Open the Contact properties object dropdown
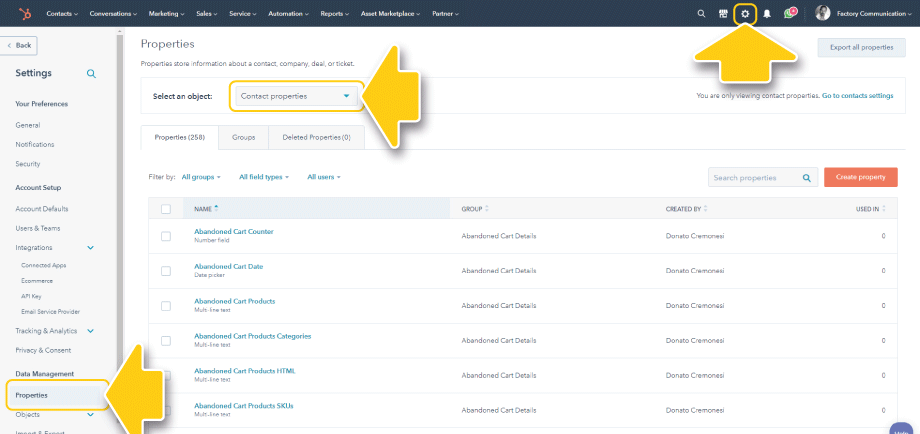 (x=296, y=96)
